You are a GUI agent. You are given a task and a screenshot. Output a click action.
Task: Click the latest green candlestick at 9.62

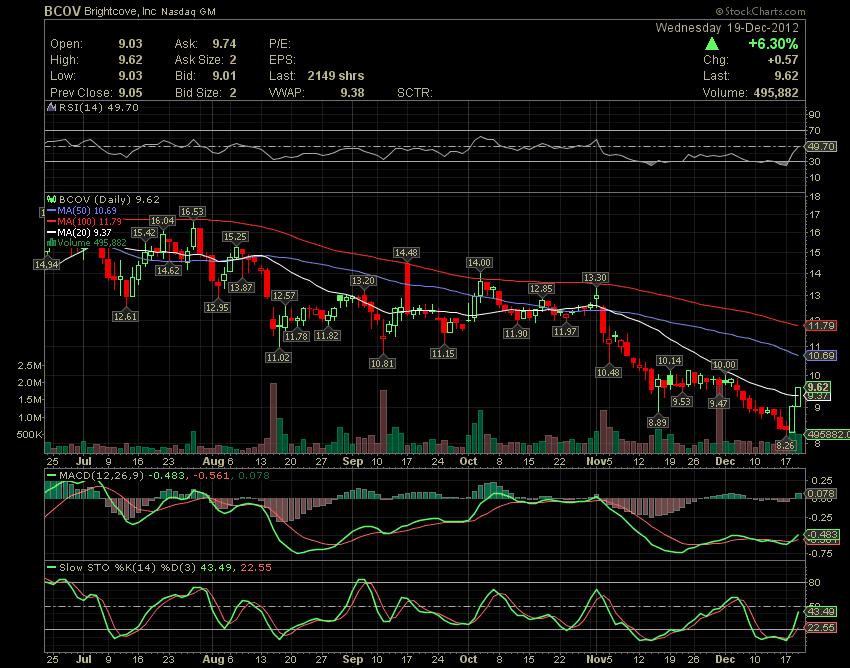(x=798, y=397)
